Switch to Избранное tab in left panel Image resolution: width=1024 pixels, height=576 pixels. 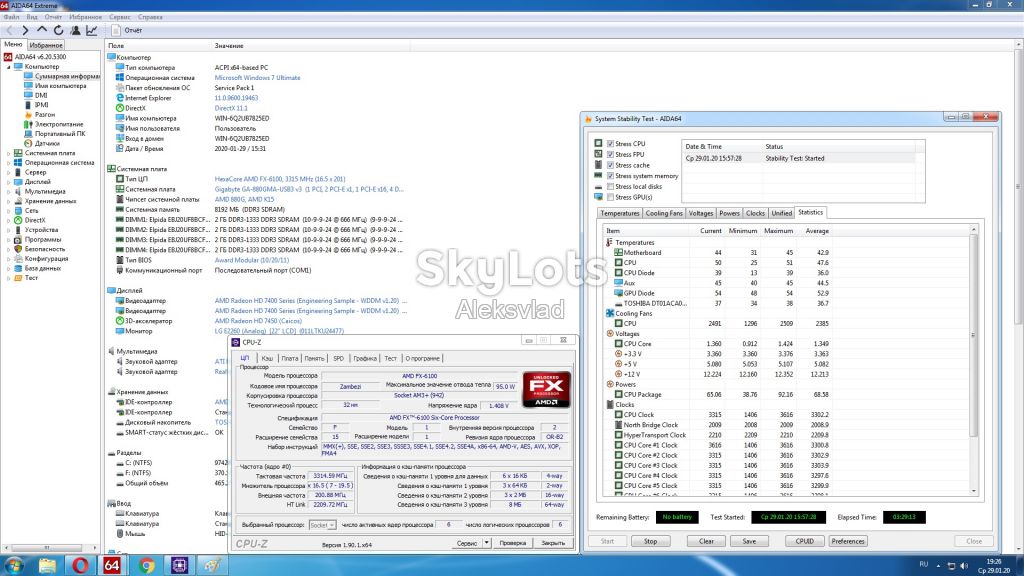click(x=46, y=45)
